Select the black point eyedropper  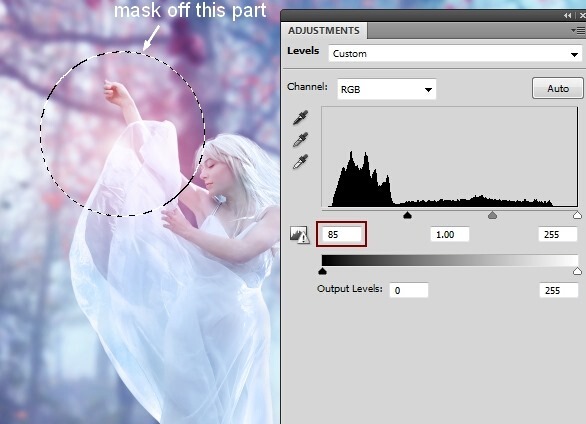[300, 118]
